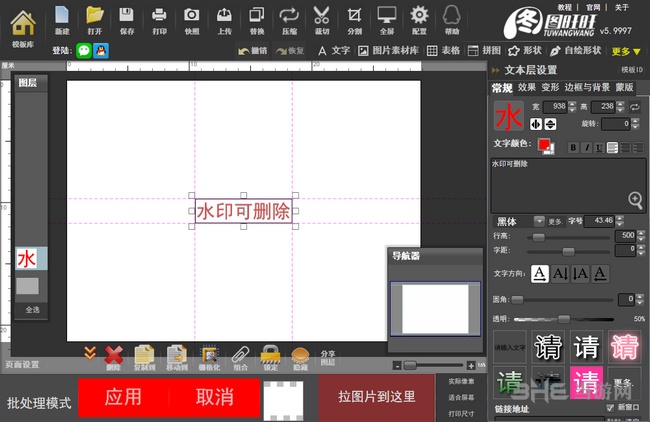Image resolution: width=650 pixels, height=422 pixels.
Task: Hide the layer with 隐藏
Action: (301, 358)
